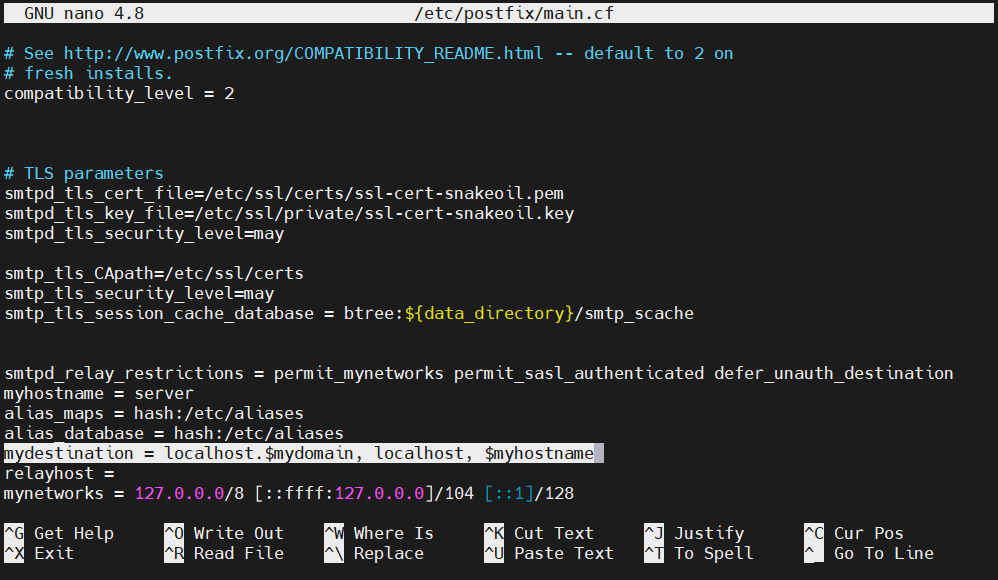Click the /etc/postfix/main.cf filename in title bar
998x580 pixels.
514,13
